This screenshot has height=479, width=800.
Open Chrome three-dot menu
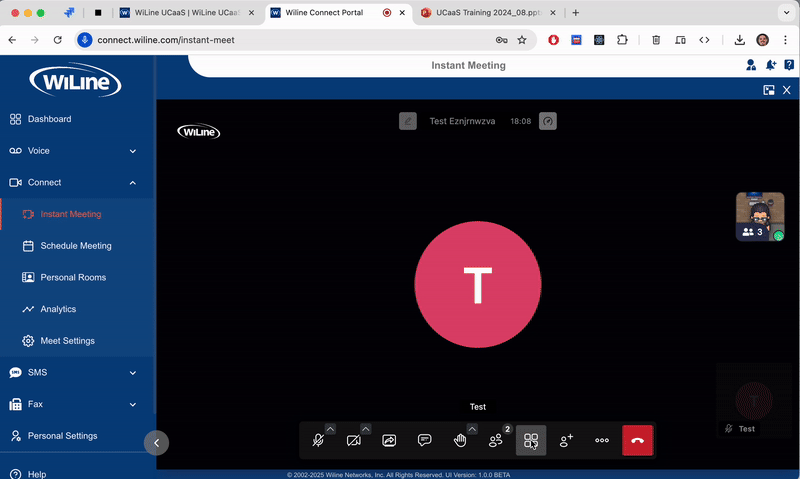[785, 40]
